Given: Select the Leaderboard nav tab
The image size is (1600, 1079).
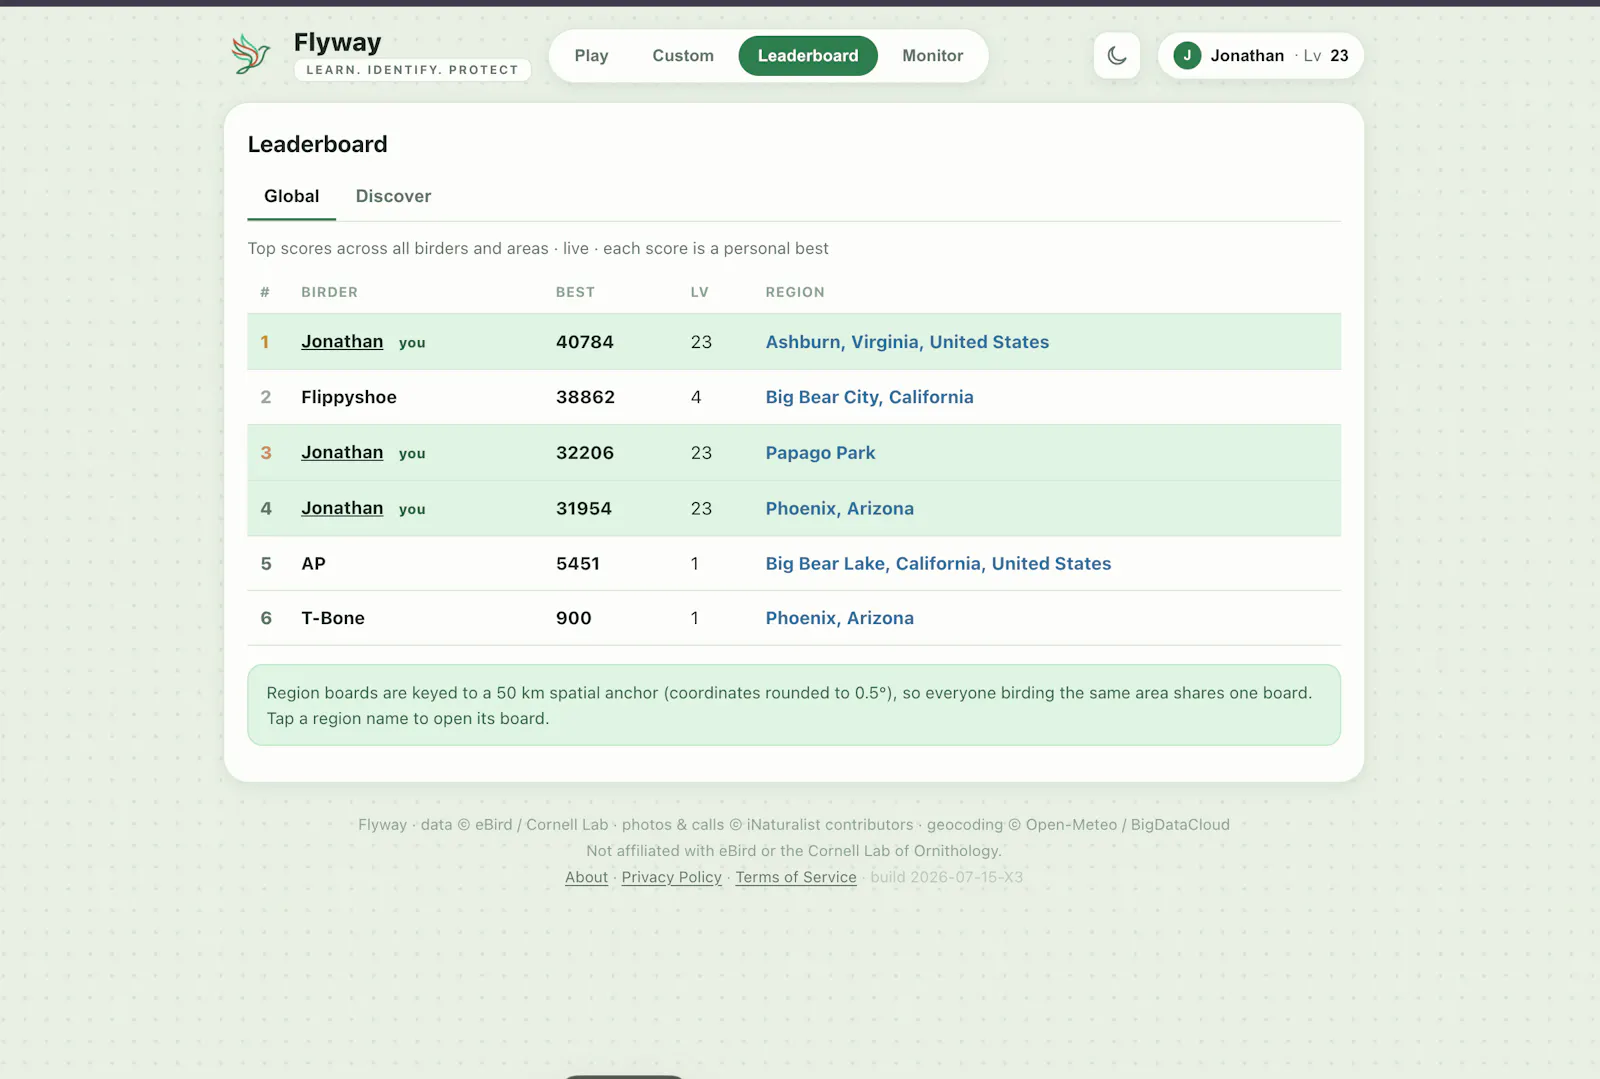Looking at the screenshot, I should pyautogui.click(x=808, y=56).
